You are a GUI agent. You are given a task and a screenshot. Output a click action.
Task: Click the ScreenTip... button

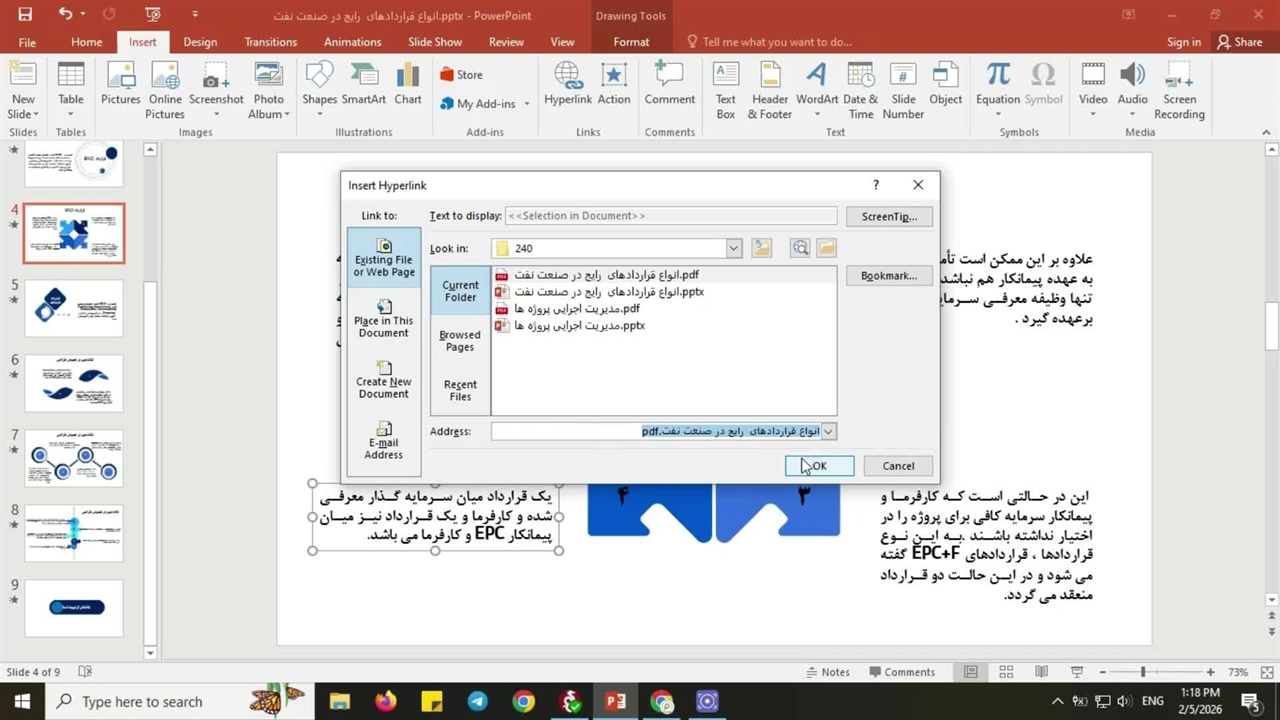pyautogui.click(x=888, y=216)
